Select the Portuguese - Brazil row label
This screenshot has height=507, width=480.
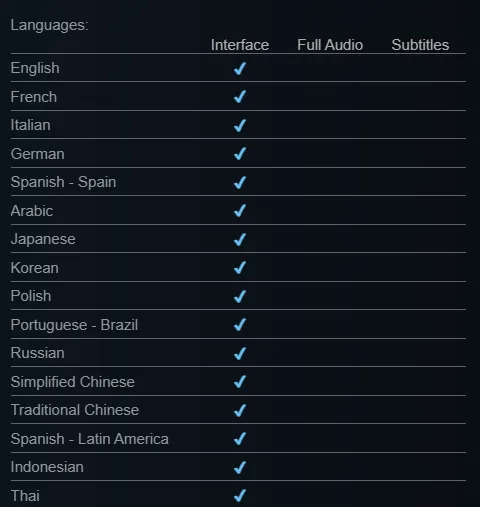pyautogui.click(x=74, y=325)
